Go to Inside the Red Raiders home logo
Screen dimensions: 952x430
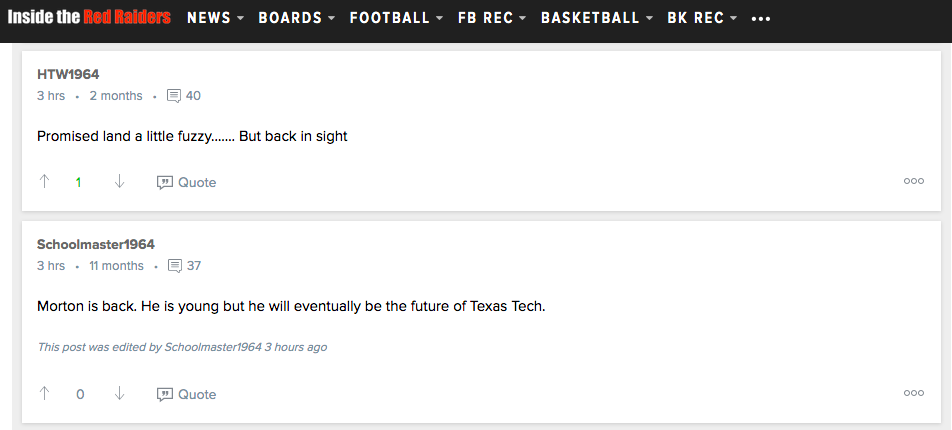point(89,18)
